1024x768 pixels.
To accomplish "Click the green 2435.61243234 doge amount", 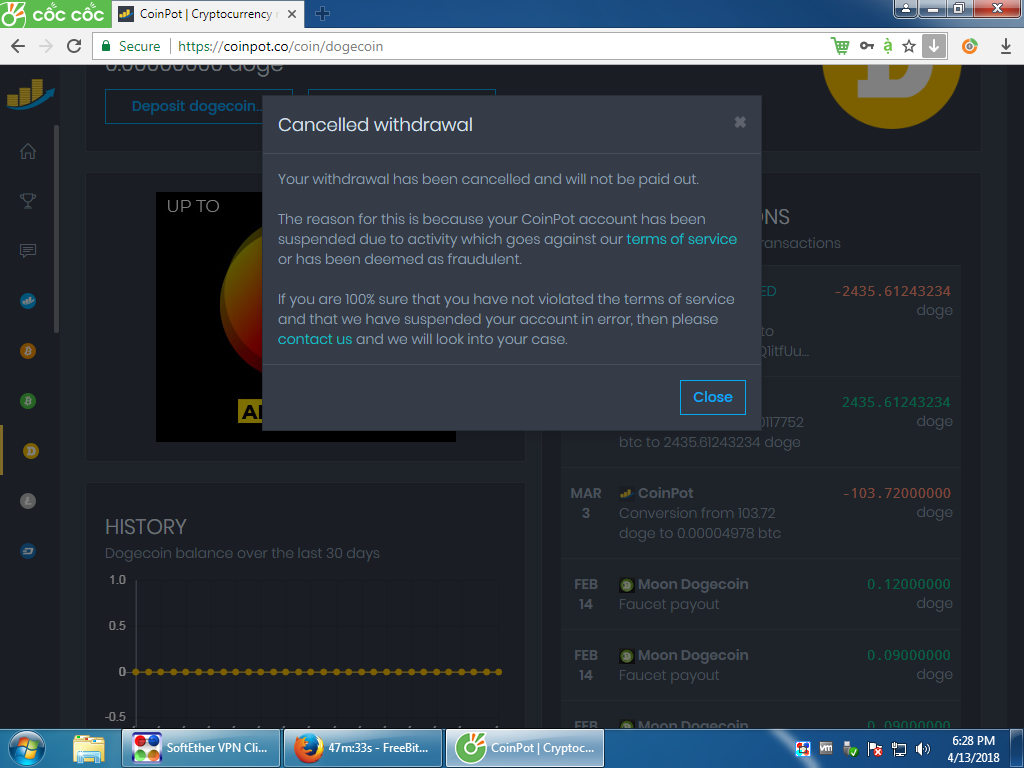I will coord(896,402).
